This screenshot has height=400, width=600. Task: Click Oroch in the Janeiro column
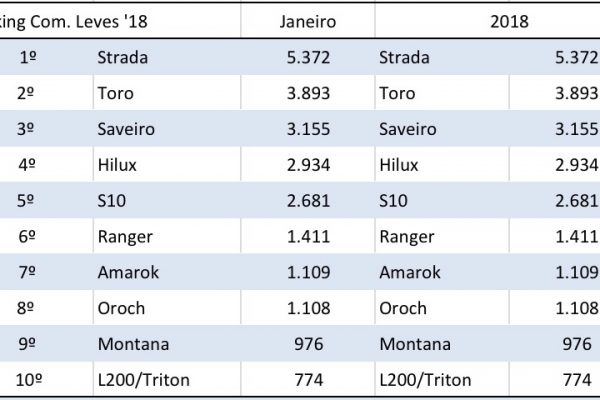click(x=121, y=307)
